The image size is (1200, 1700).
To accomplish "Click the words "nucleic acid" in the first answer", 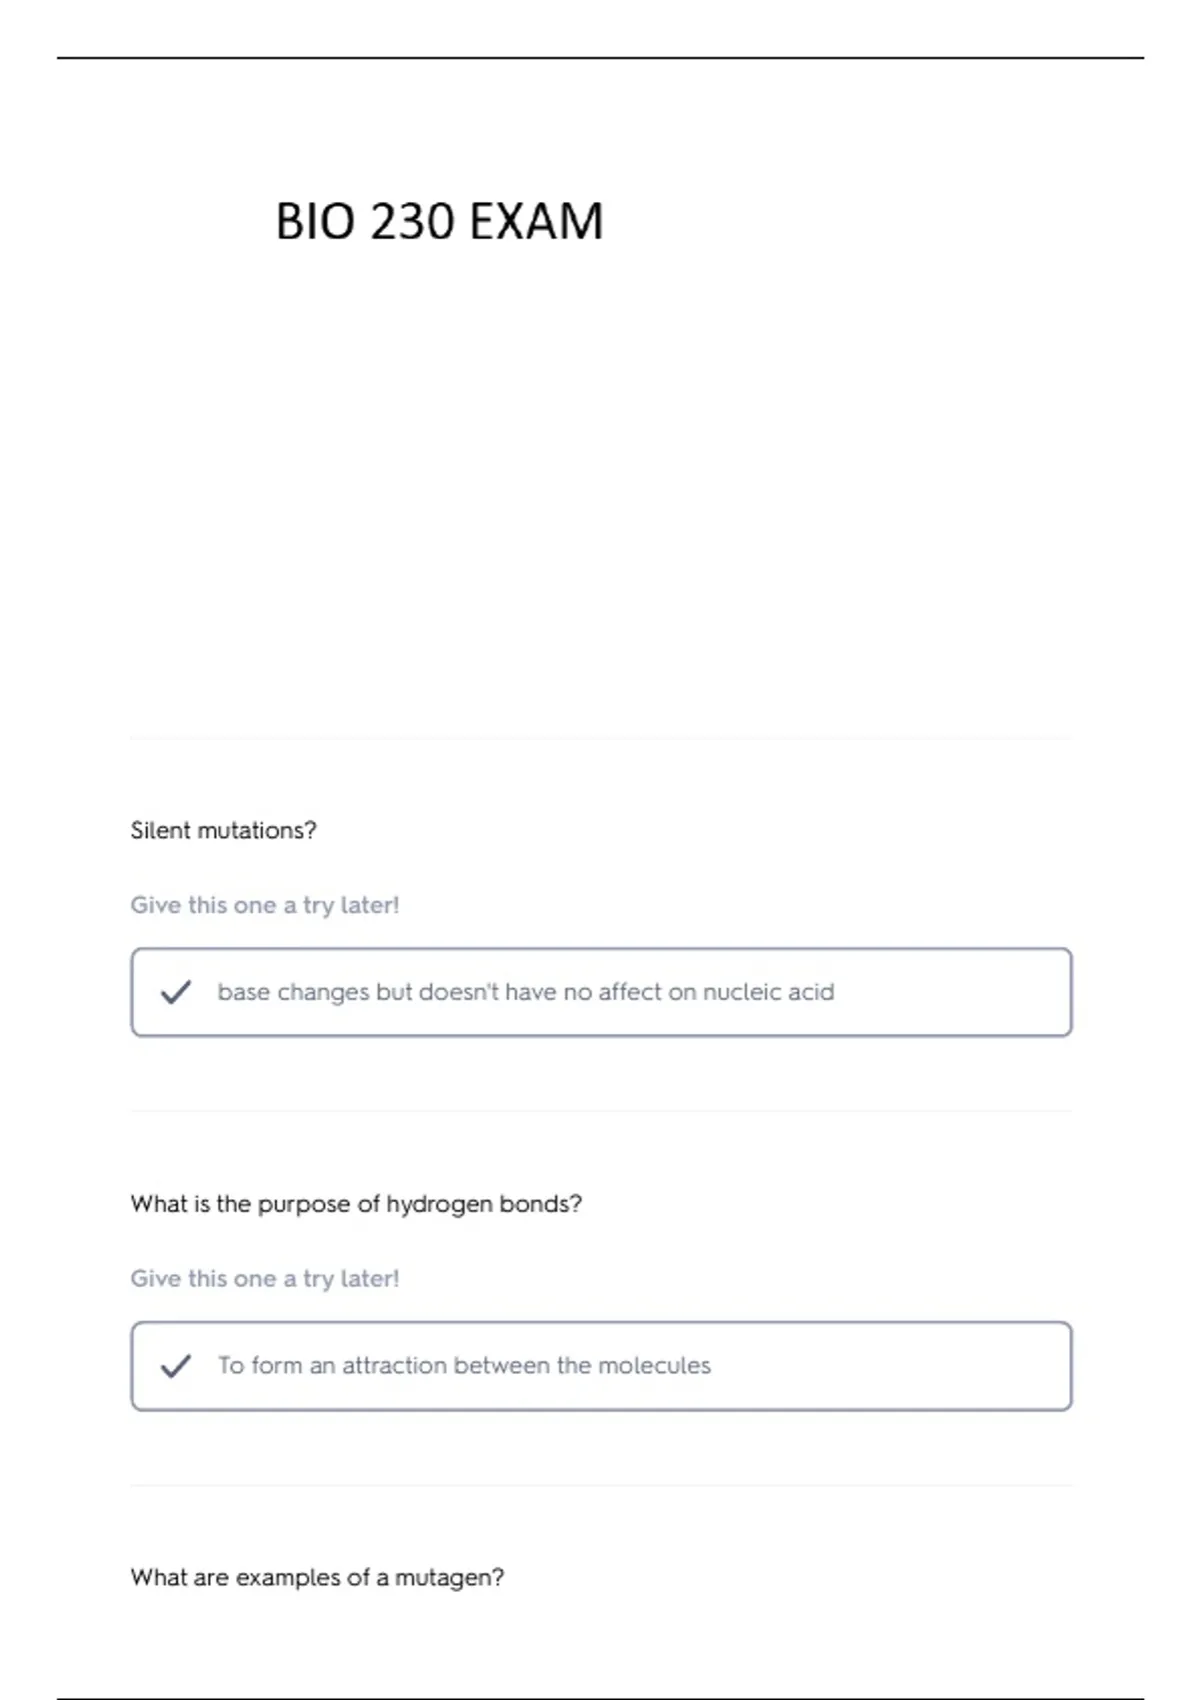I will point(768,992).
